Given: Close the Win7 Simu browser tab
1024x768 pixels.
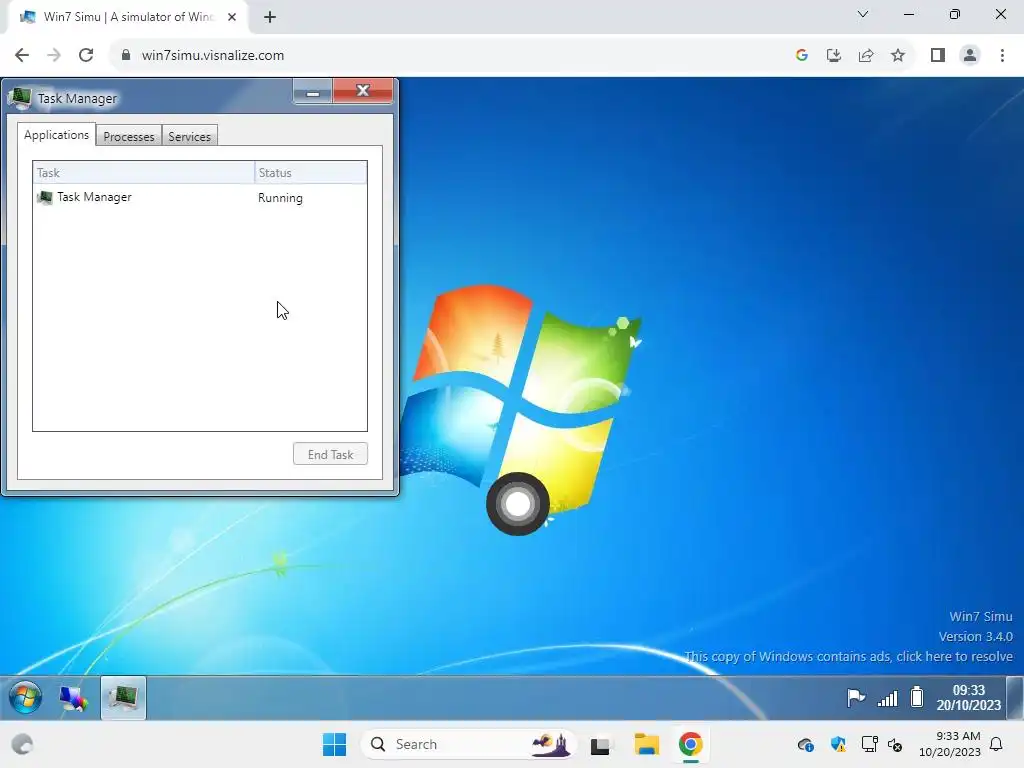Looking at the screenshot, I should pos(232,17).
